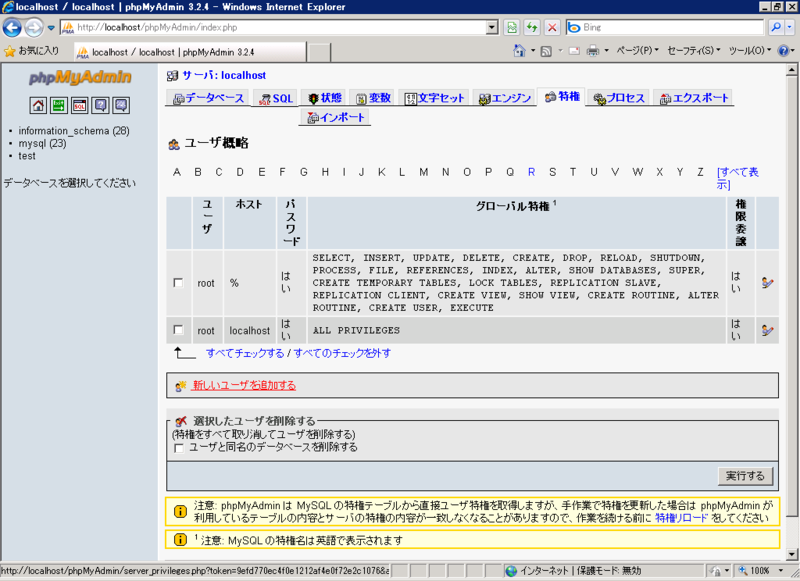Check the root localhost user row checkbox
This screenshot has width=800, height=581.
point(177,330)
